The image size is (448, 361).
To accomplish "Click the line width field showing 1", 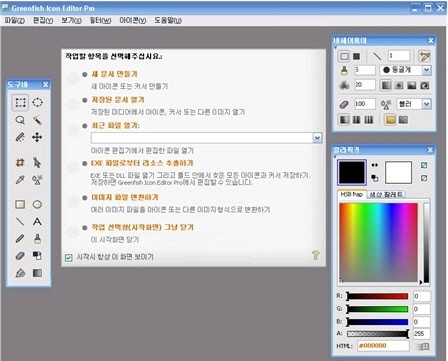I will [x=399, y=56].
